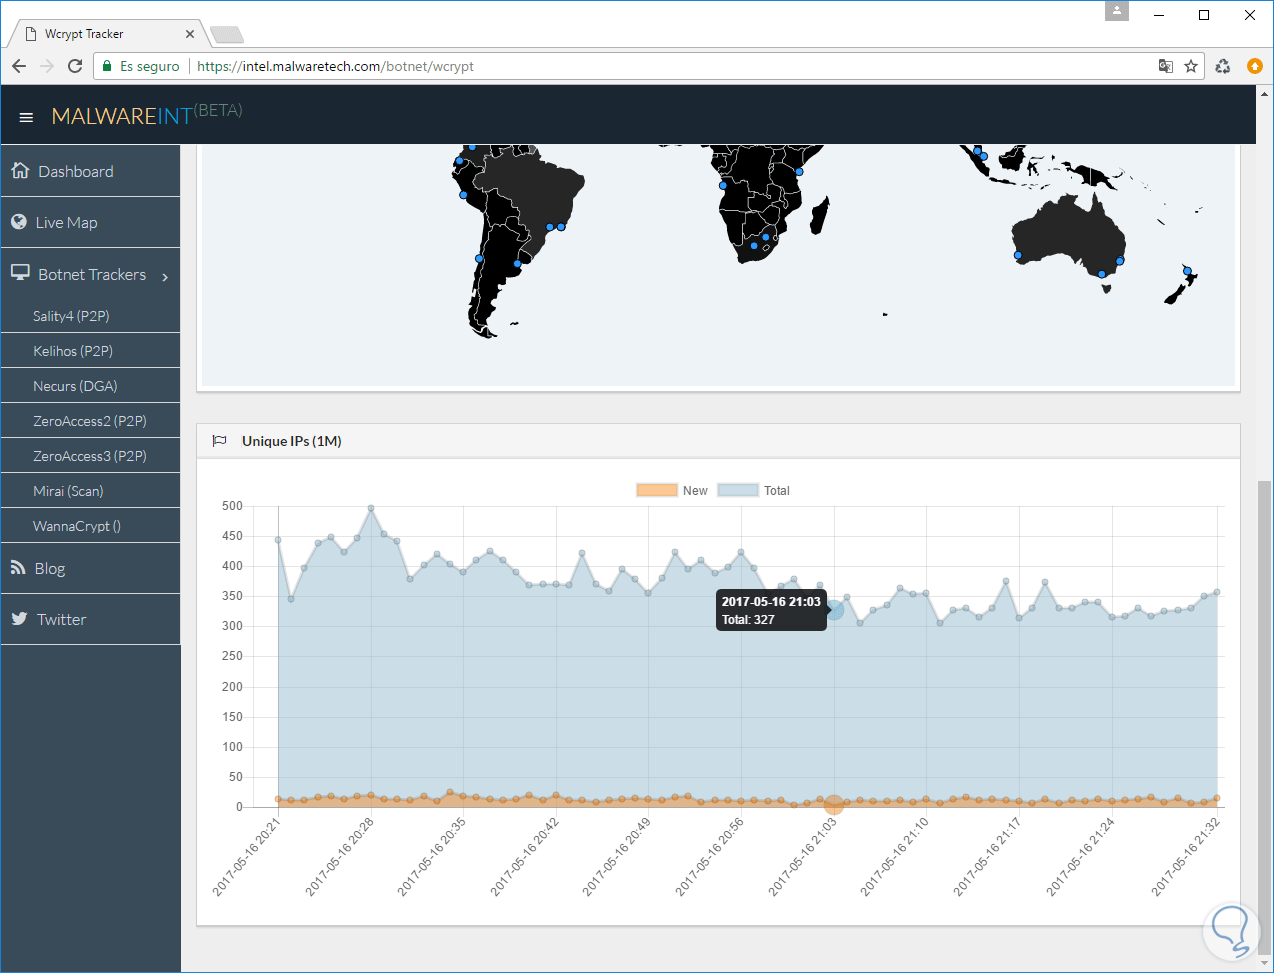Click the translate page icon
1274x973 pixels.
[1165, 66]
